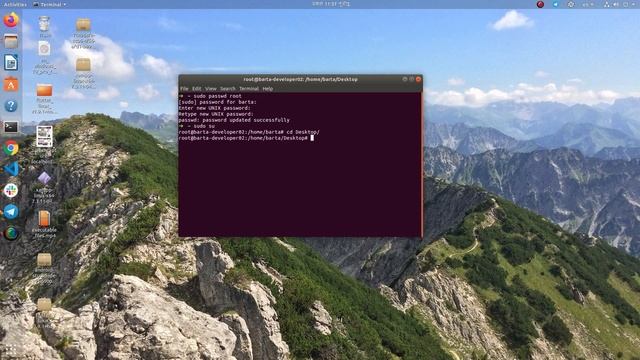Select the Terminal icon in dock
This screenshot has height=360, width=640.
tap(11, 127)
